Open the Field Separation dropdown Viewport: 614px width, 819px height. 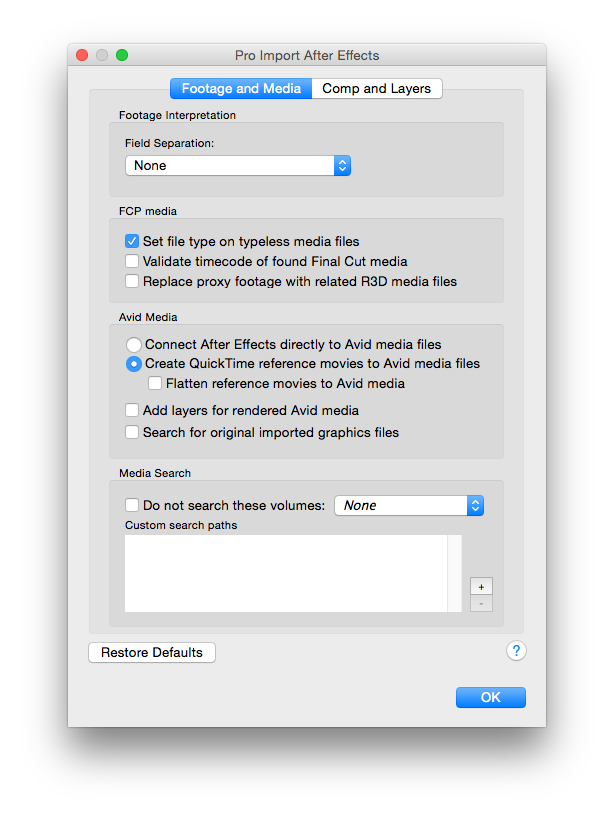(238, 166)
